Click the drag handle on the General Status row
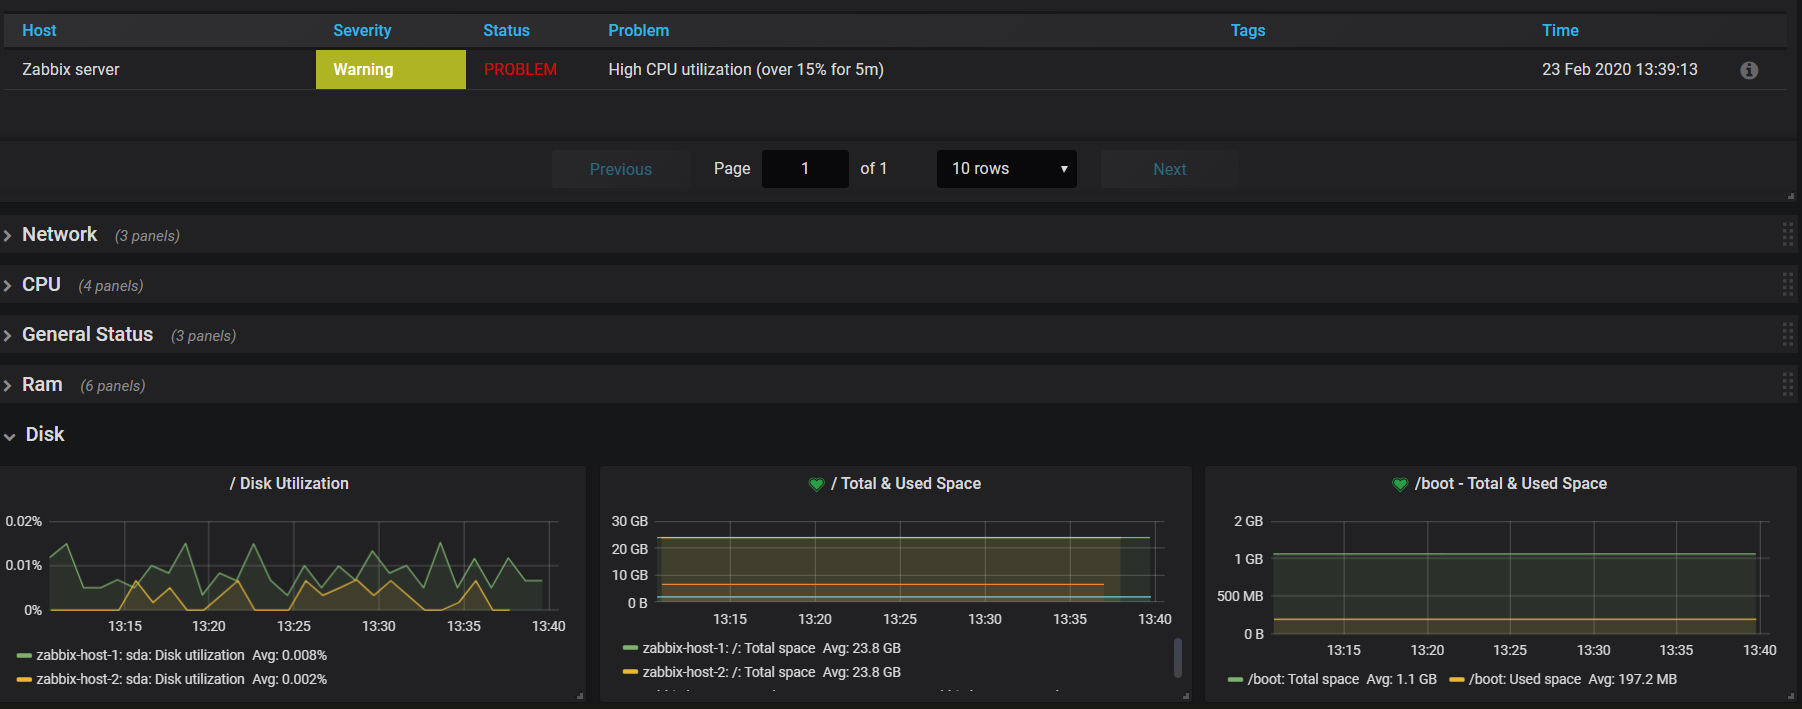Viewport: 1802px width, 709px height. pos(1787,335)
